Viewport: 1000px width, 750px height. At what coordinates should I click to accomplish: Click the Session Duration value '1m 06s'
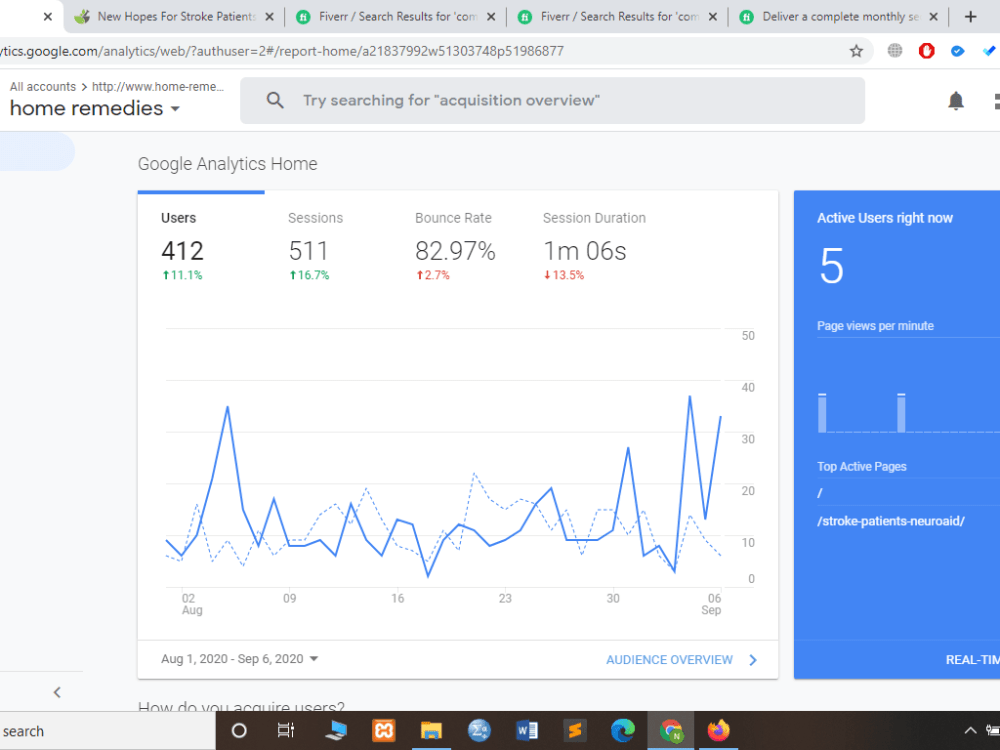[x=585, y=251]
